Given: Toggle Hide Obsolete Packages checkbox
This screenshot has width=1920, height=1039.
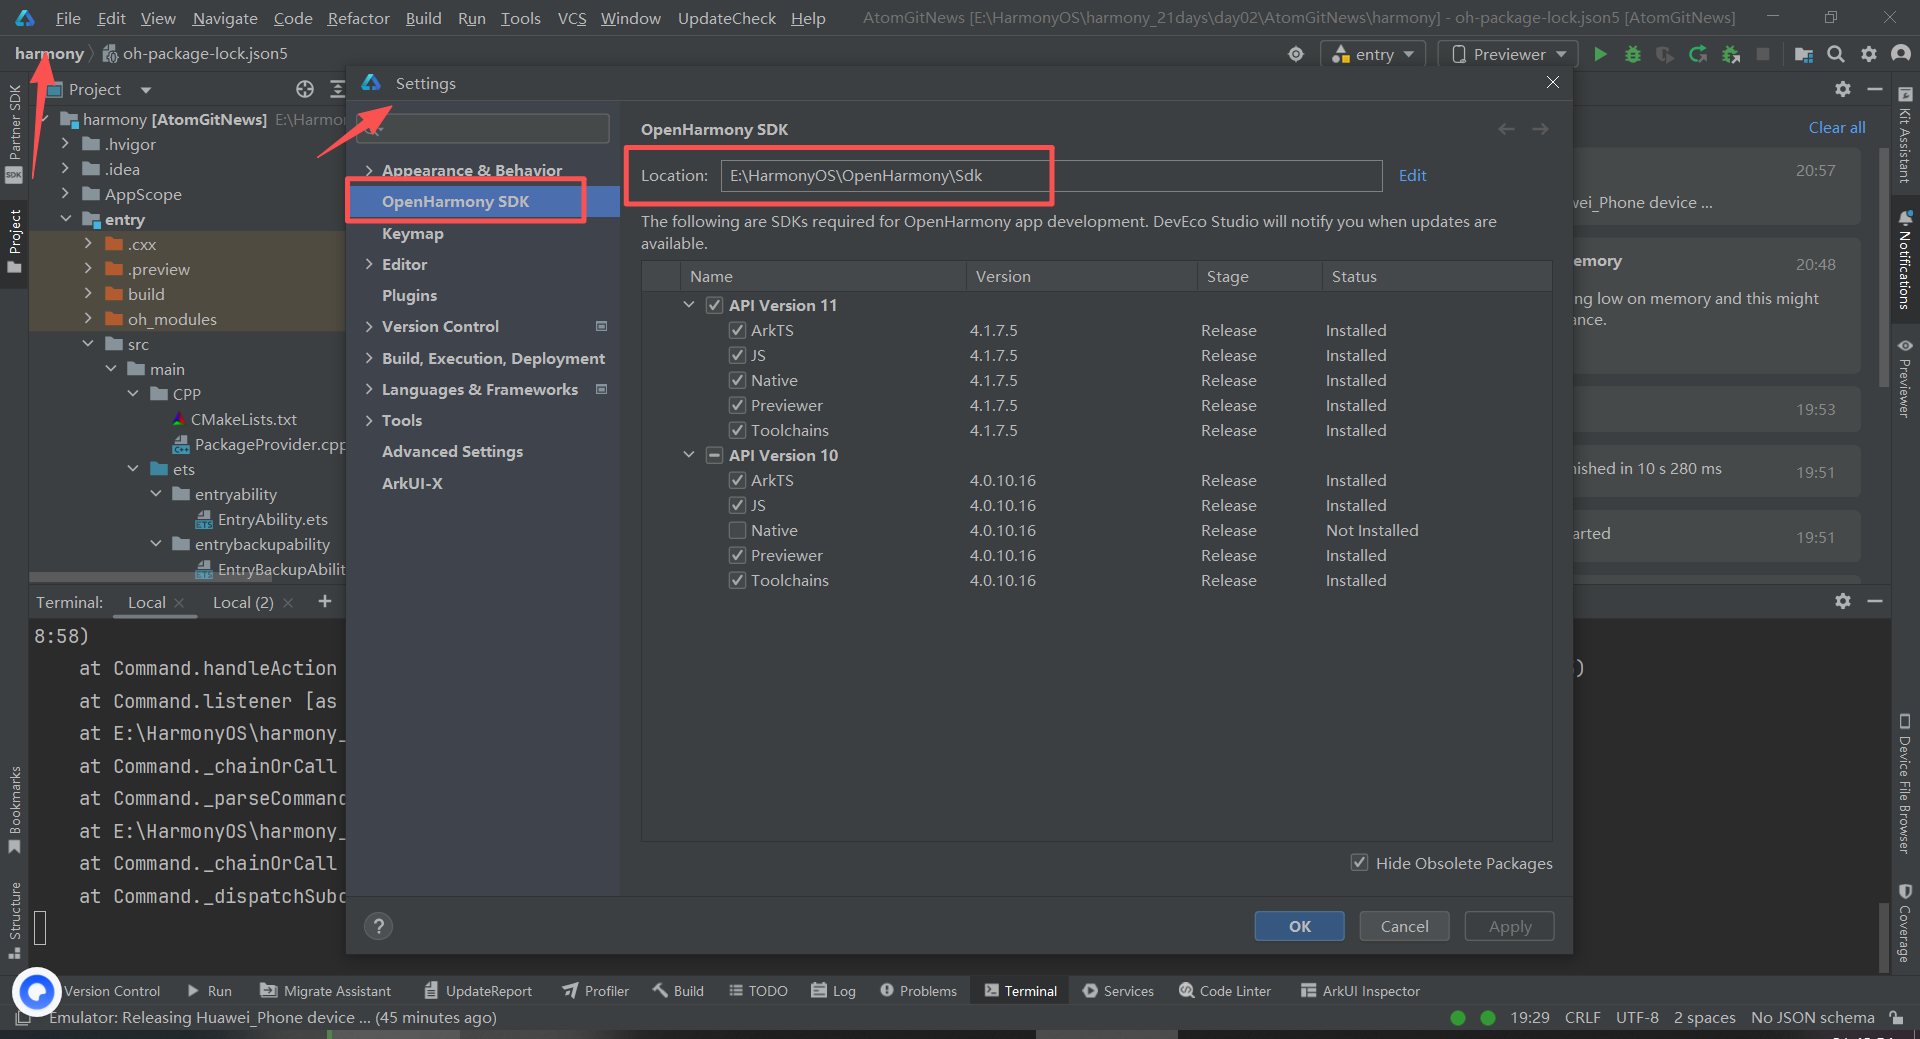Looking at the screenshot, I should tap(1359, 862).
